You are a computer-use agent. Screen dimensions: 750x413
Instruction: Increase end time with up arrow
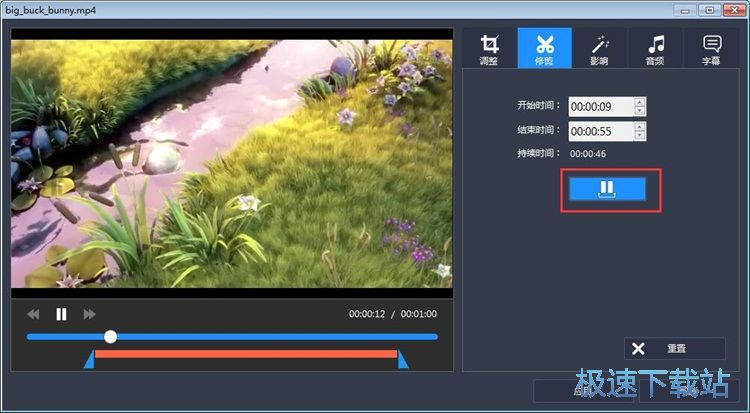coord(640,126)
